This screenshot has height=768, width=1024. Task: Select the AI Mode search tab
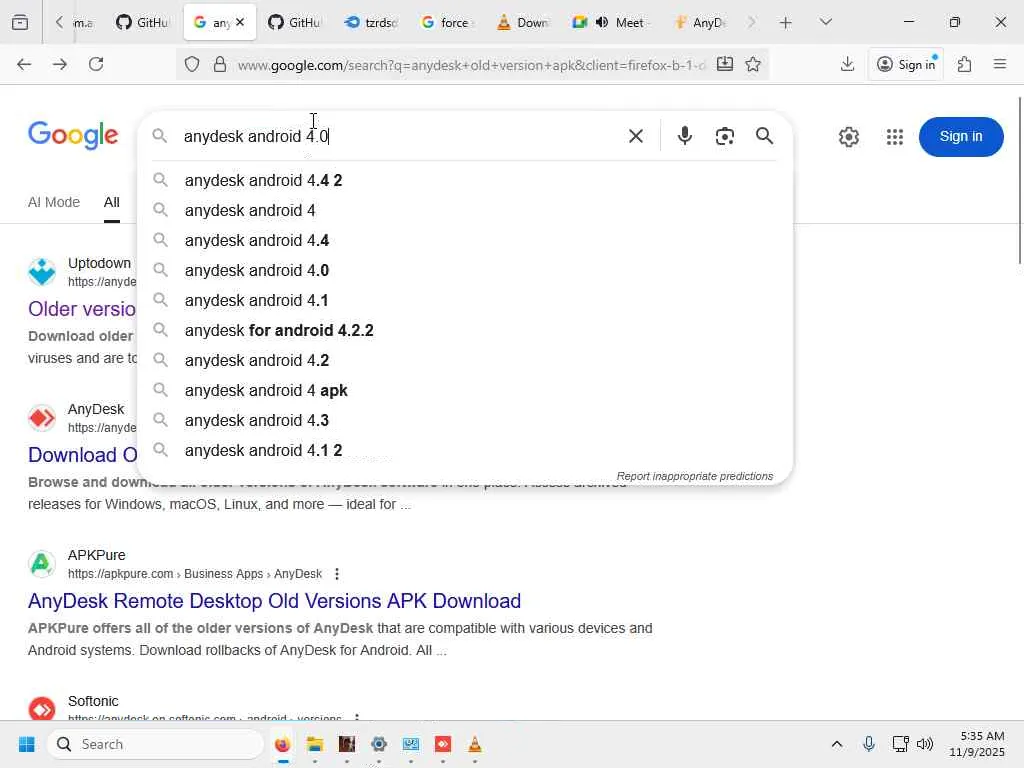[x=54, y=202]
